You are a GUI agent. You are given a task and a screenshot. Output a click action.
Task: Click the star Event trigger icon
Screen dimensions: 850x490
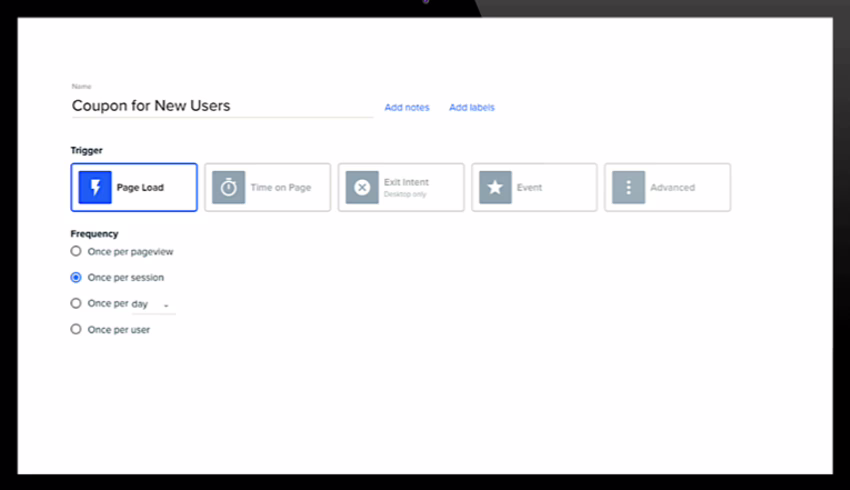point(495,187)
